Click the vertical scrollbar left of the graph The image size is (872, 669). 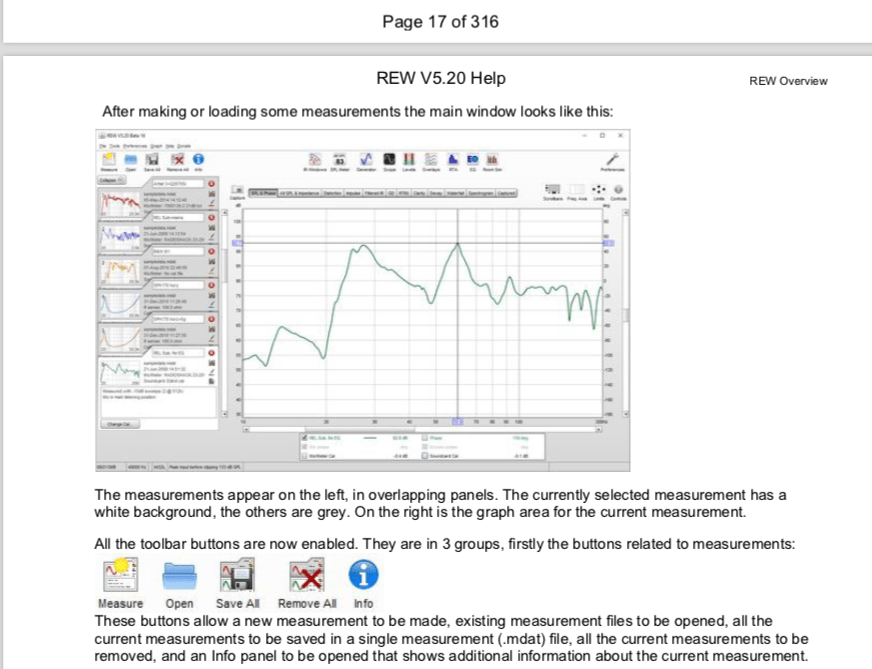225,312
